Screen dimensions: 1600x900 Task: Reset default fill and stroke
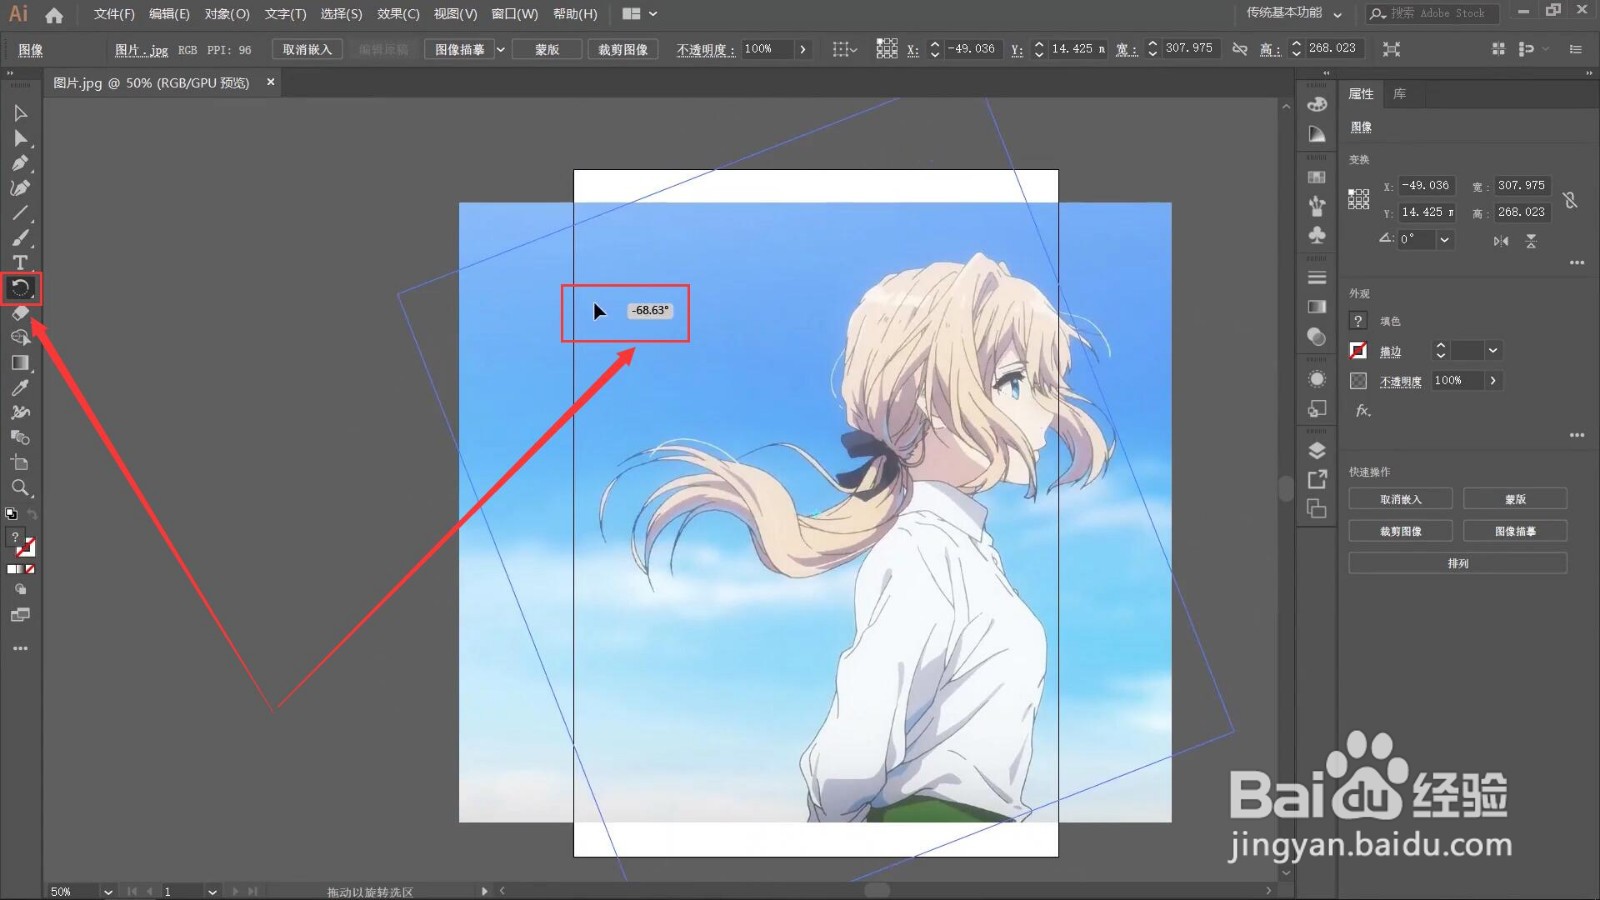(11, 514)
